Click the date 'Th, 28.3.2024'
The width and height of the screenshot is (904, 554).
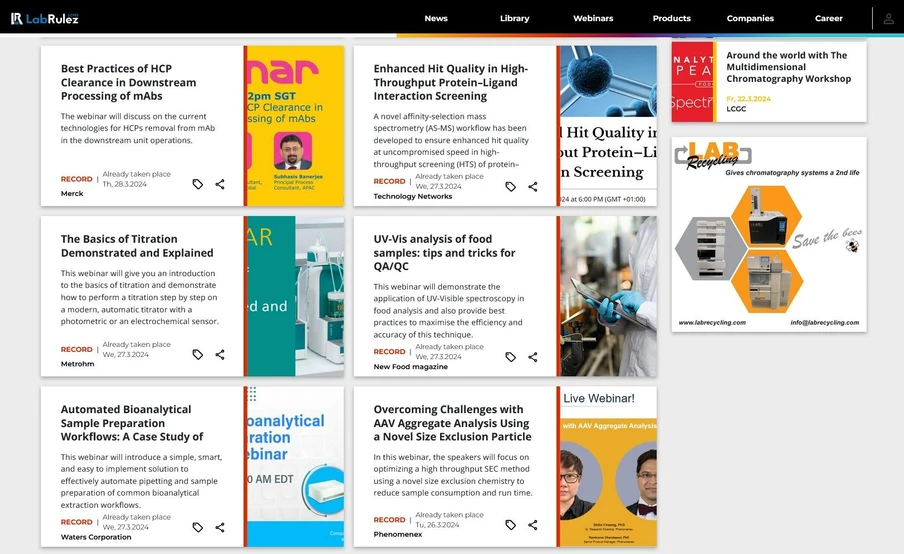click(125, 184)
